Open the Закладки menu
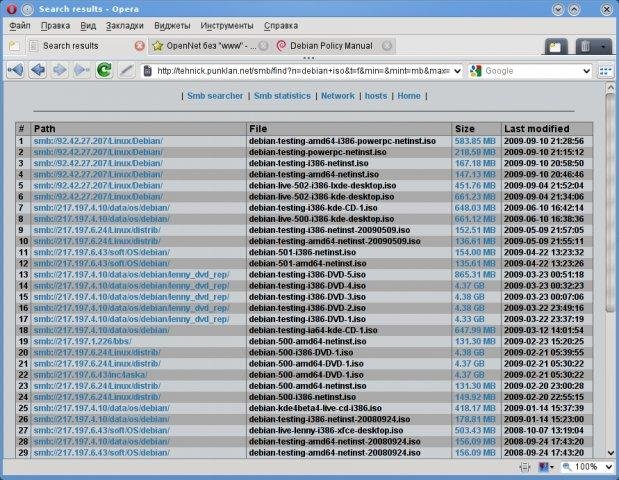The width and height of the screenshot is (619, 480). (x=124, y=26)
